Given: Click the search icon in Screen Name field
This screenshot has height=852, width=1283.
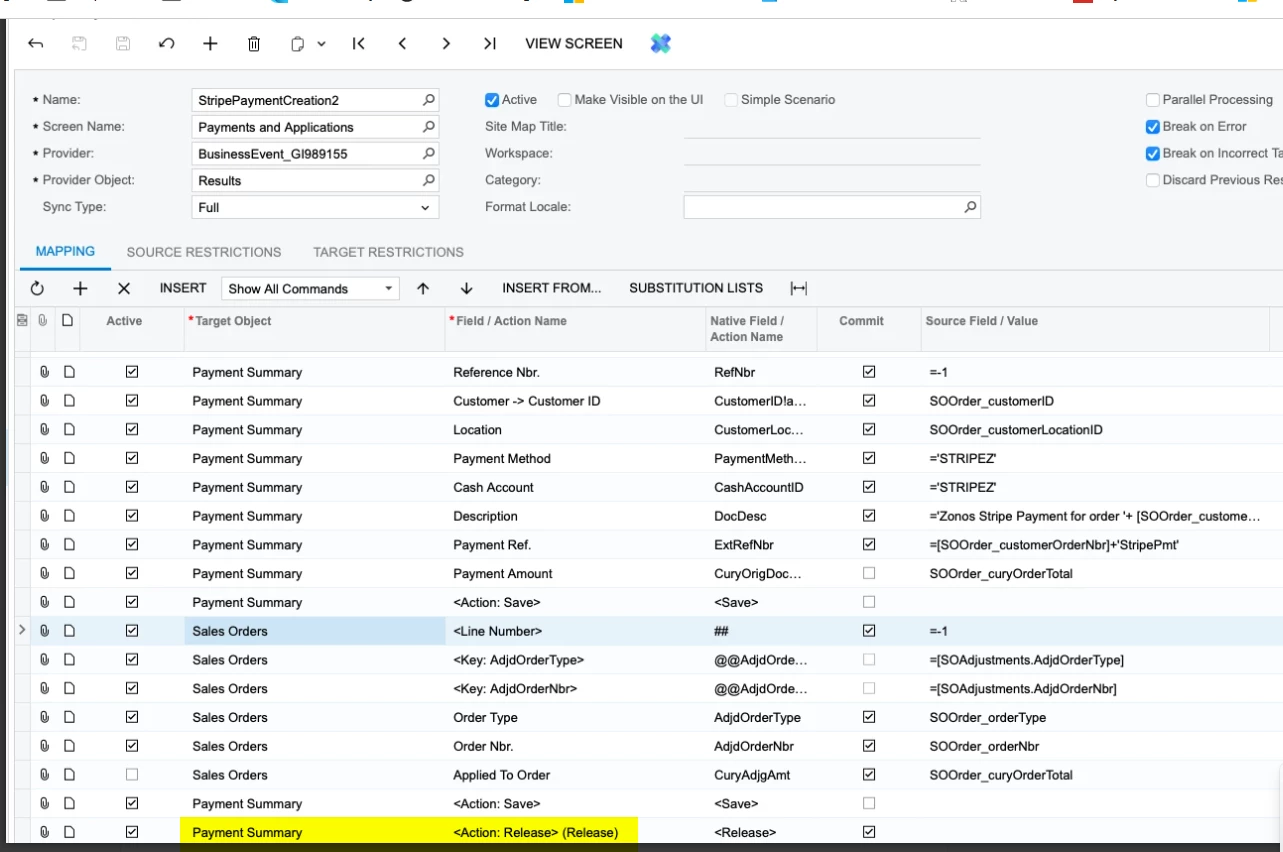Looking at the screenshot, I should pos(428,127).
